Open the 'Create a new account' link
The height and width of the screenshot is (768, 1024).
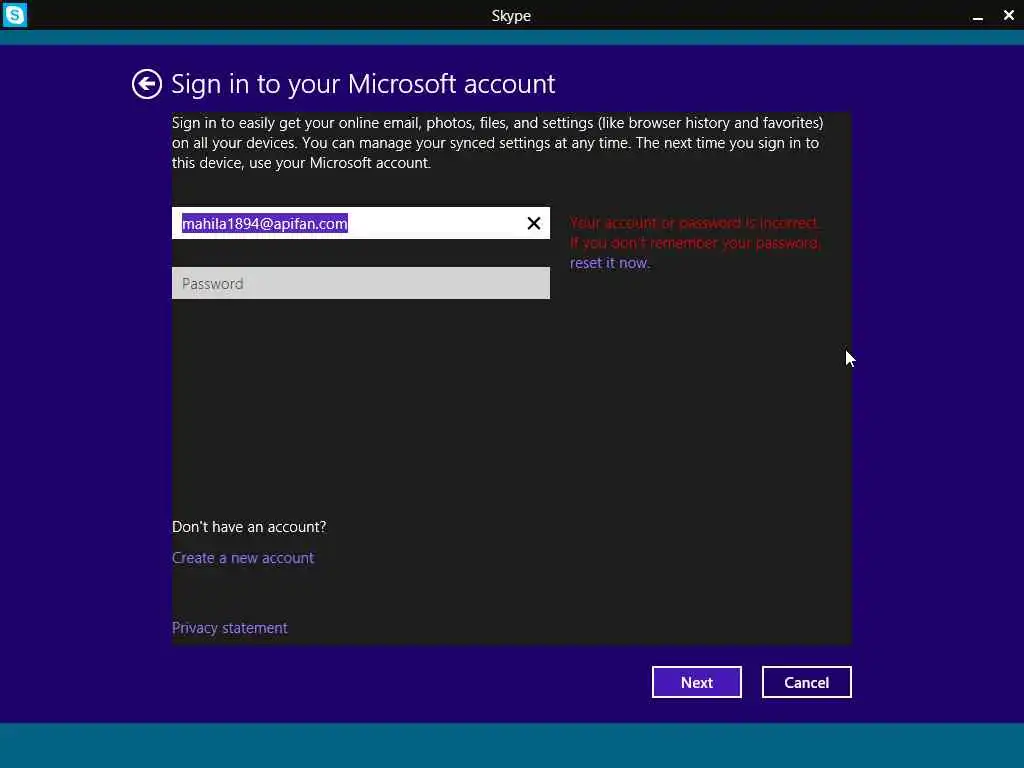(x=243, y=558)
